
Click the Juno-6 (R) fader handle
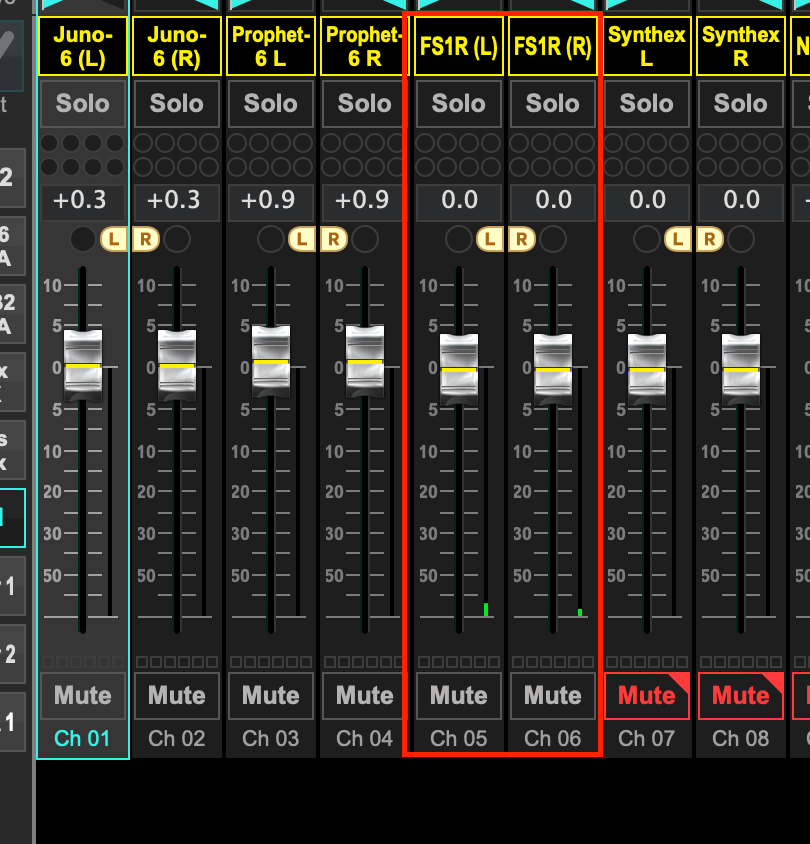coord(177,365)
